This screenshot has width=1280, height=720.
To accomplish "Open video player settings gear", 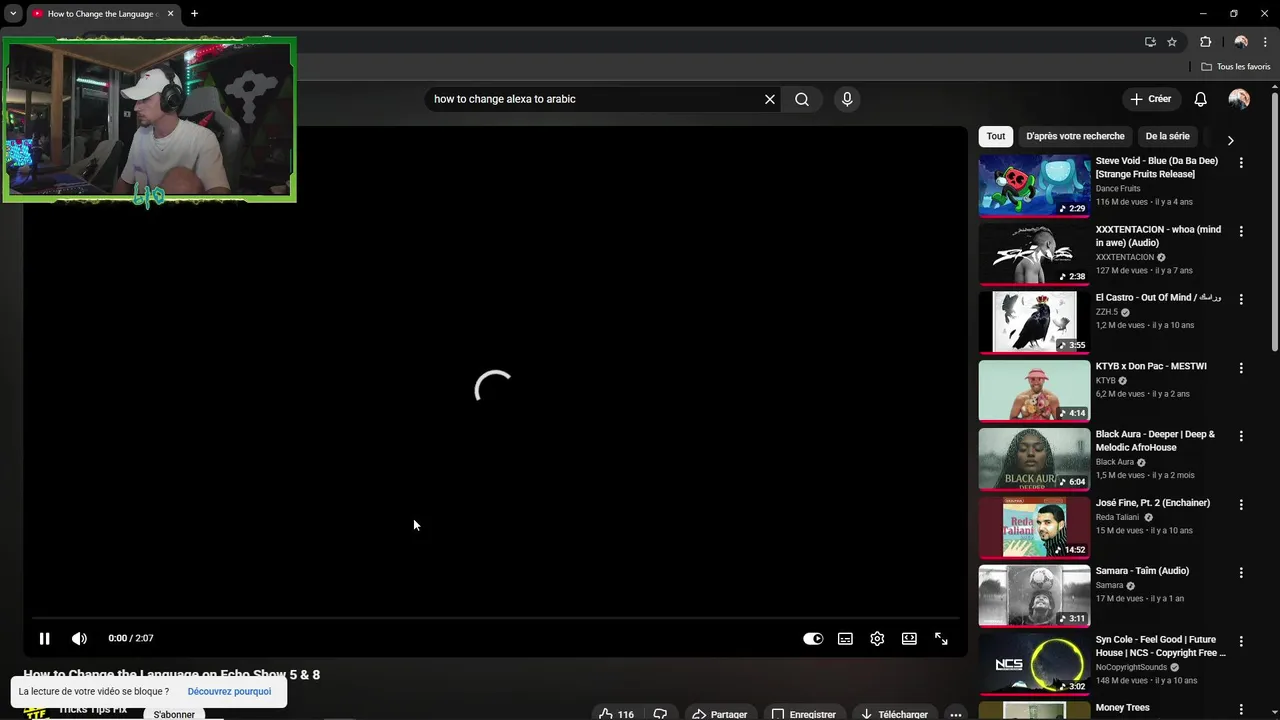I will tap(877, 639).
